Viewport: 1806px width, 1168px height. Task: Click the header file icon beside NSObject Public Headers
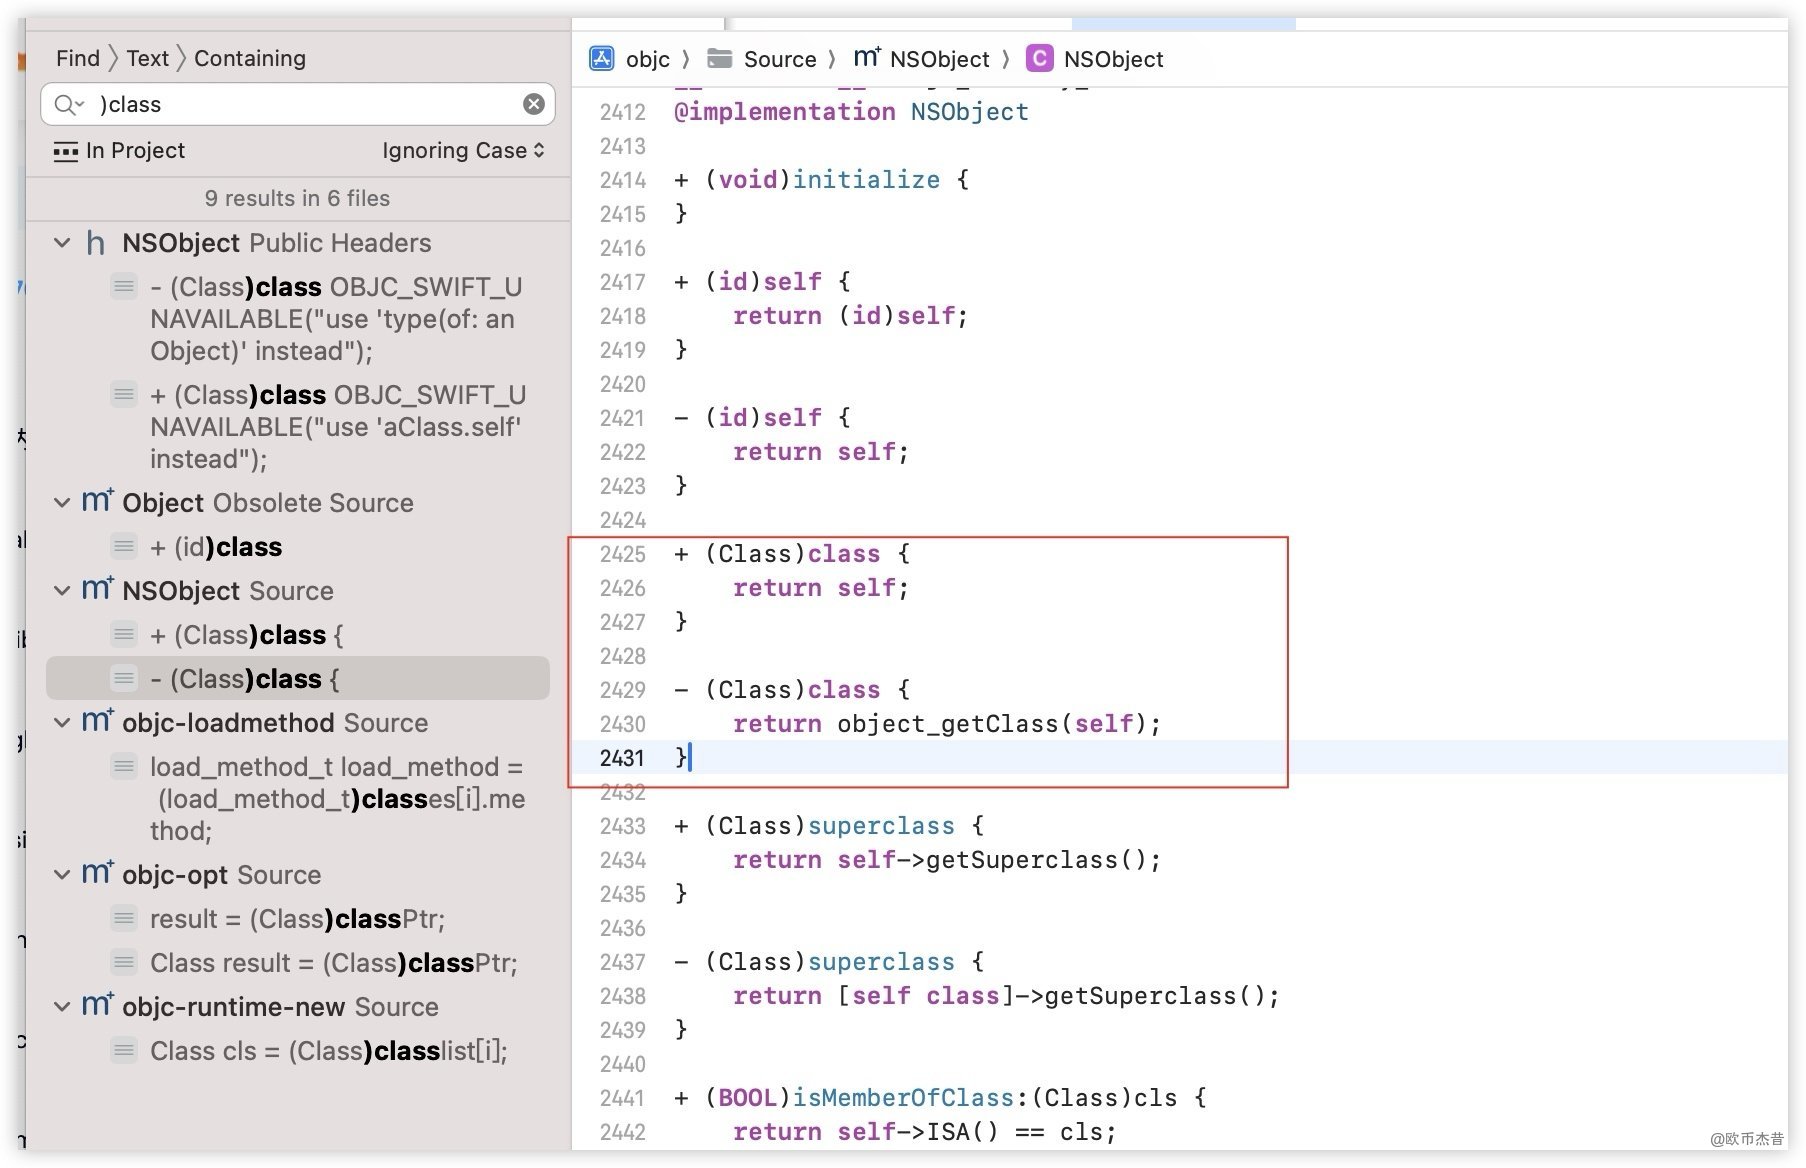tap(96, 243)
